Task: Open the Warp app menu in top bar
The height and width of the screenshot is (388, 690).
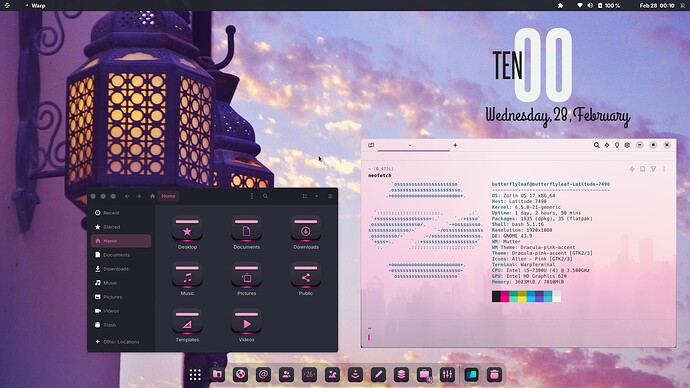Action: [35, 6]
